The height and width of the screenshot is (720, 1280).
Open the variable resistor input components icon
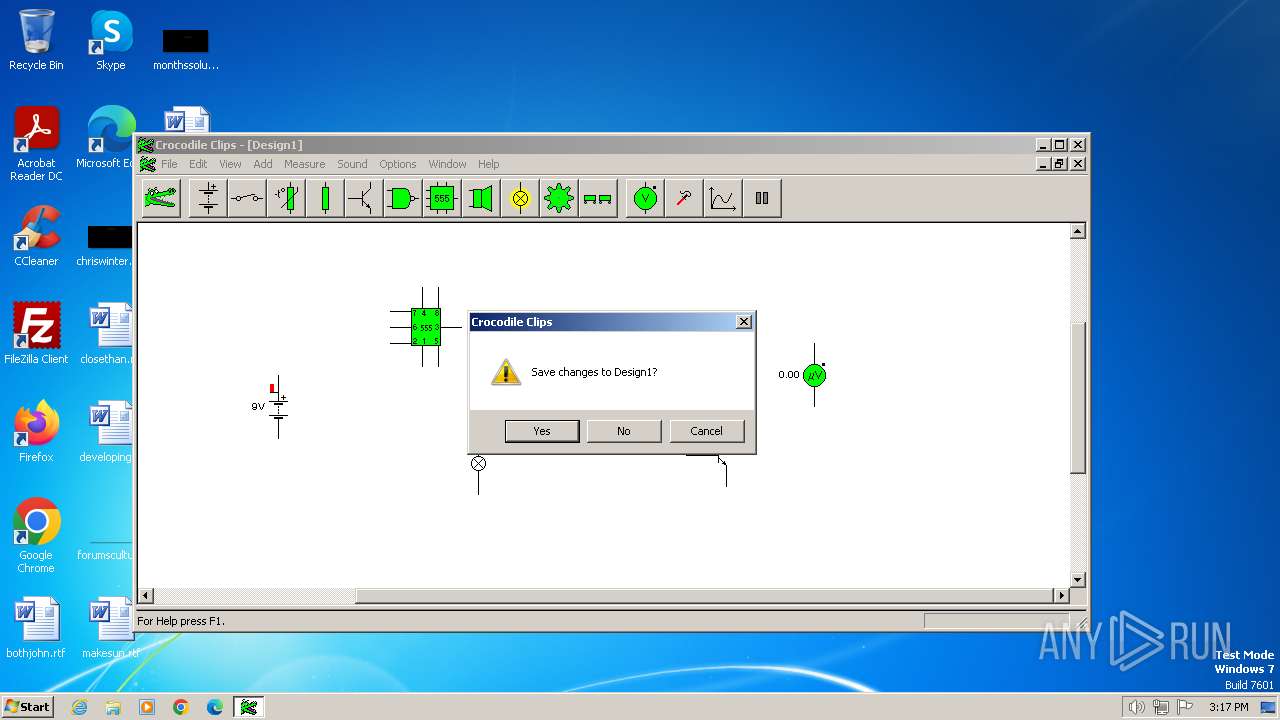click(x=286, y=198)
